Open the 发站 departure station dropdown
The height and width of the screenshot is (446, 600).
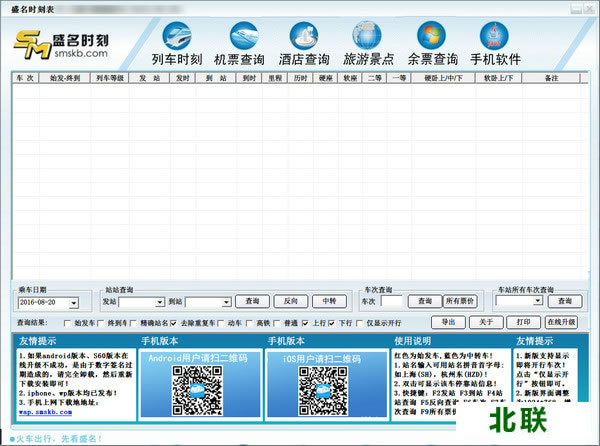click(158, 301)
